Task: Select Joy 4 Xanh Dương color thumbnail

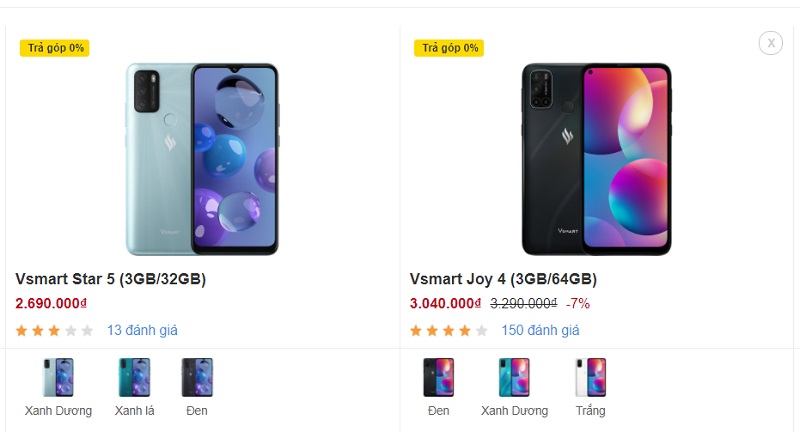Action: point(514,377)
